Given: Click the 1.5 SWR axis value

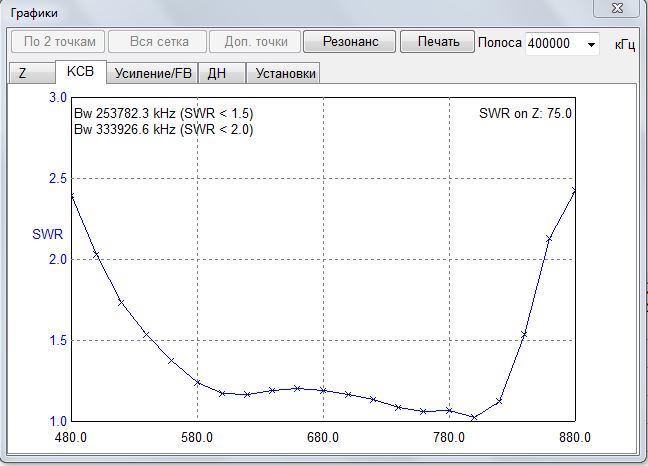Looking at the screenshot, I should [x=58, y=340].
